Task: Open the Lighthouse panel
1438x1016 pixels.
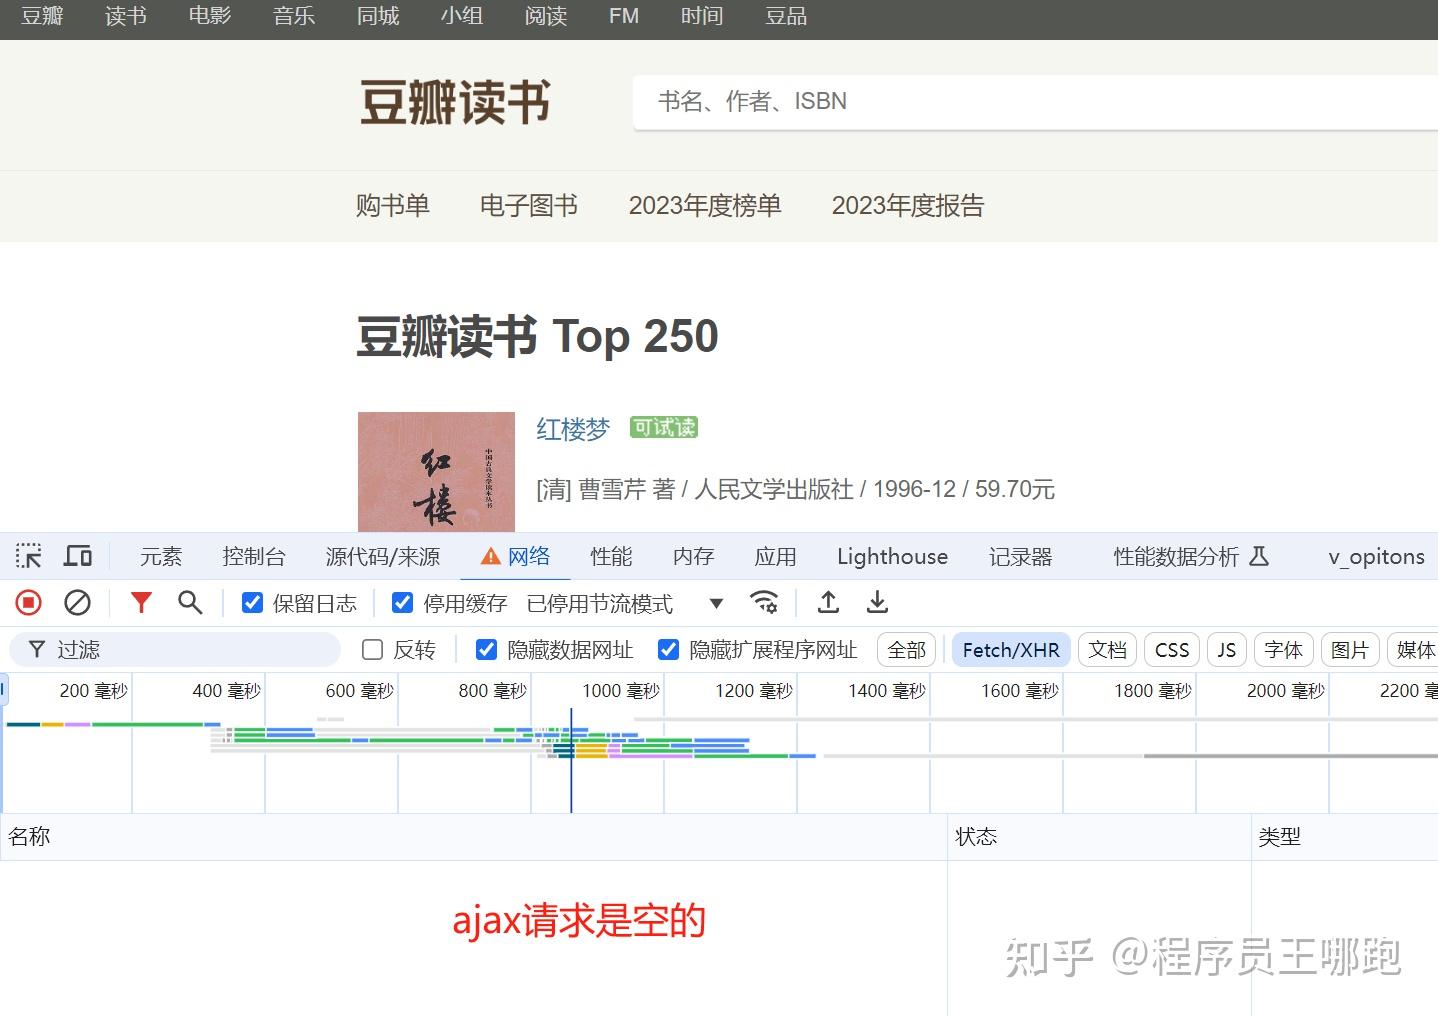Action: click(x=891, y=556)
